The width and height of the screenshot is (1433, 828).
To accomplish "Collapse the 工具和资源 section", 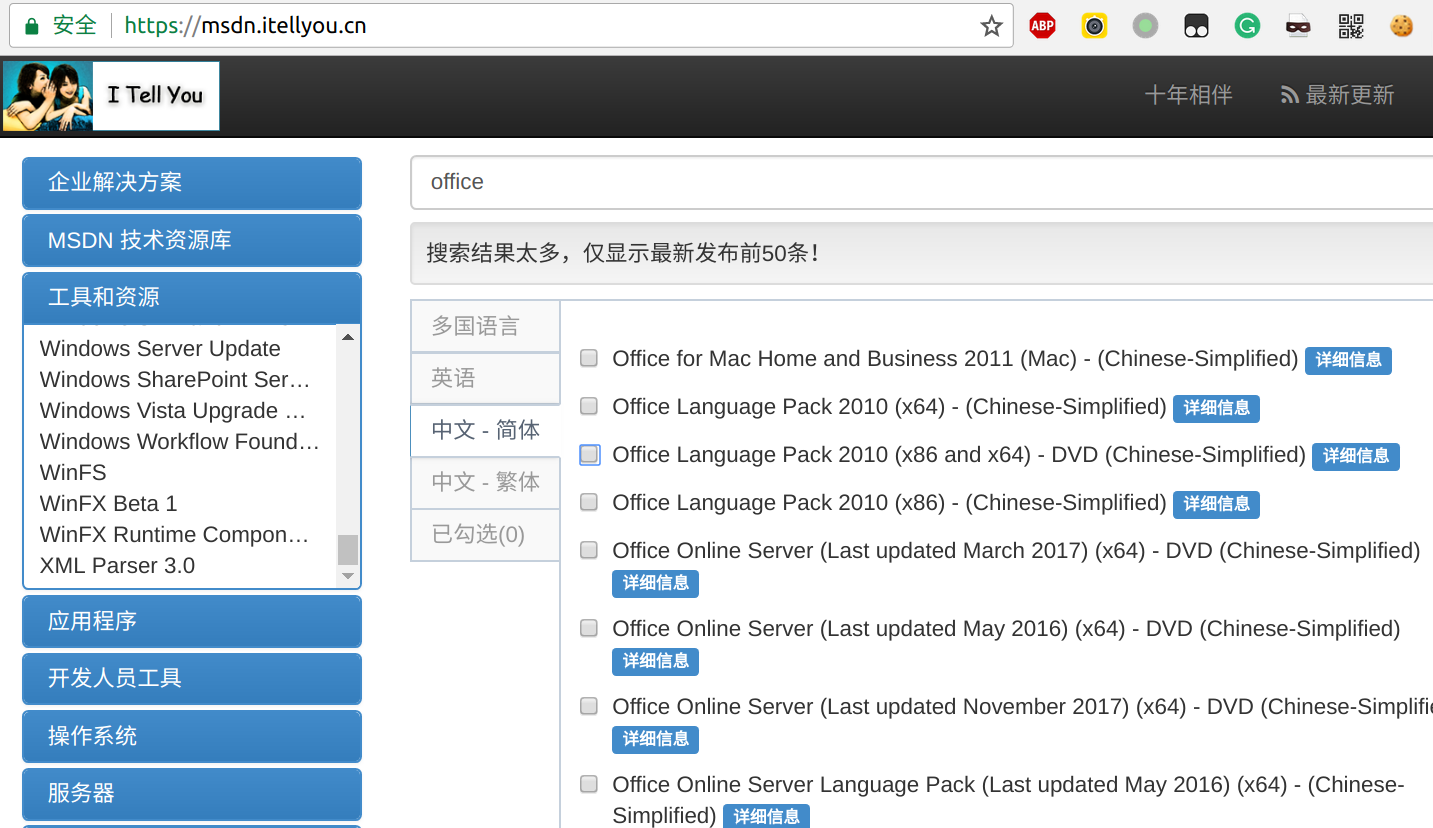I will click(192, 297).
